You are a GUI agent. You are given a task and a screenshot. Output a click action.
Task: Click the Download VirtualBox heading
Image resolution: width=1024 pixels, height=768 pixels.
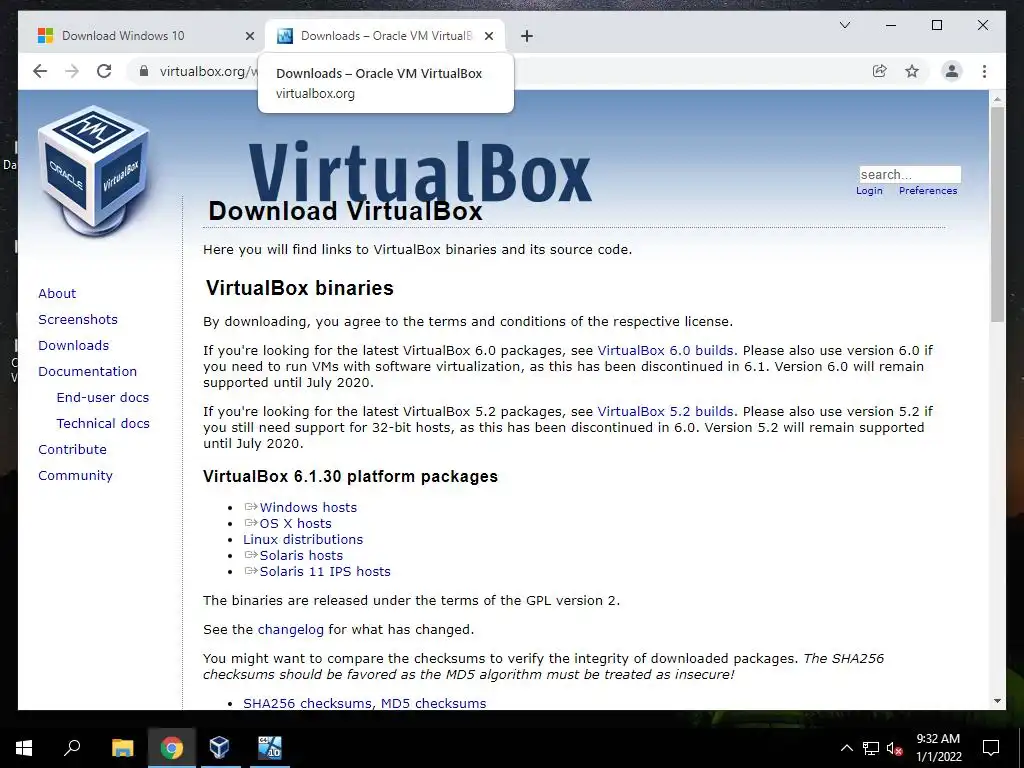(345, 211)
